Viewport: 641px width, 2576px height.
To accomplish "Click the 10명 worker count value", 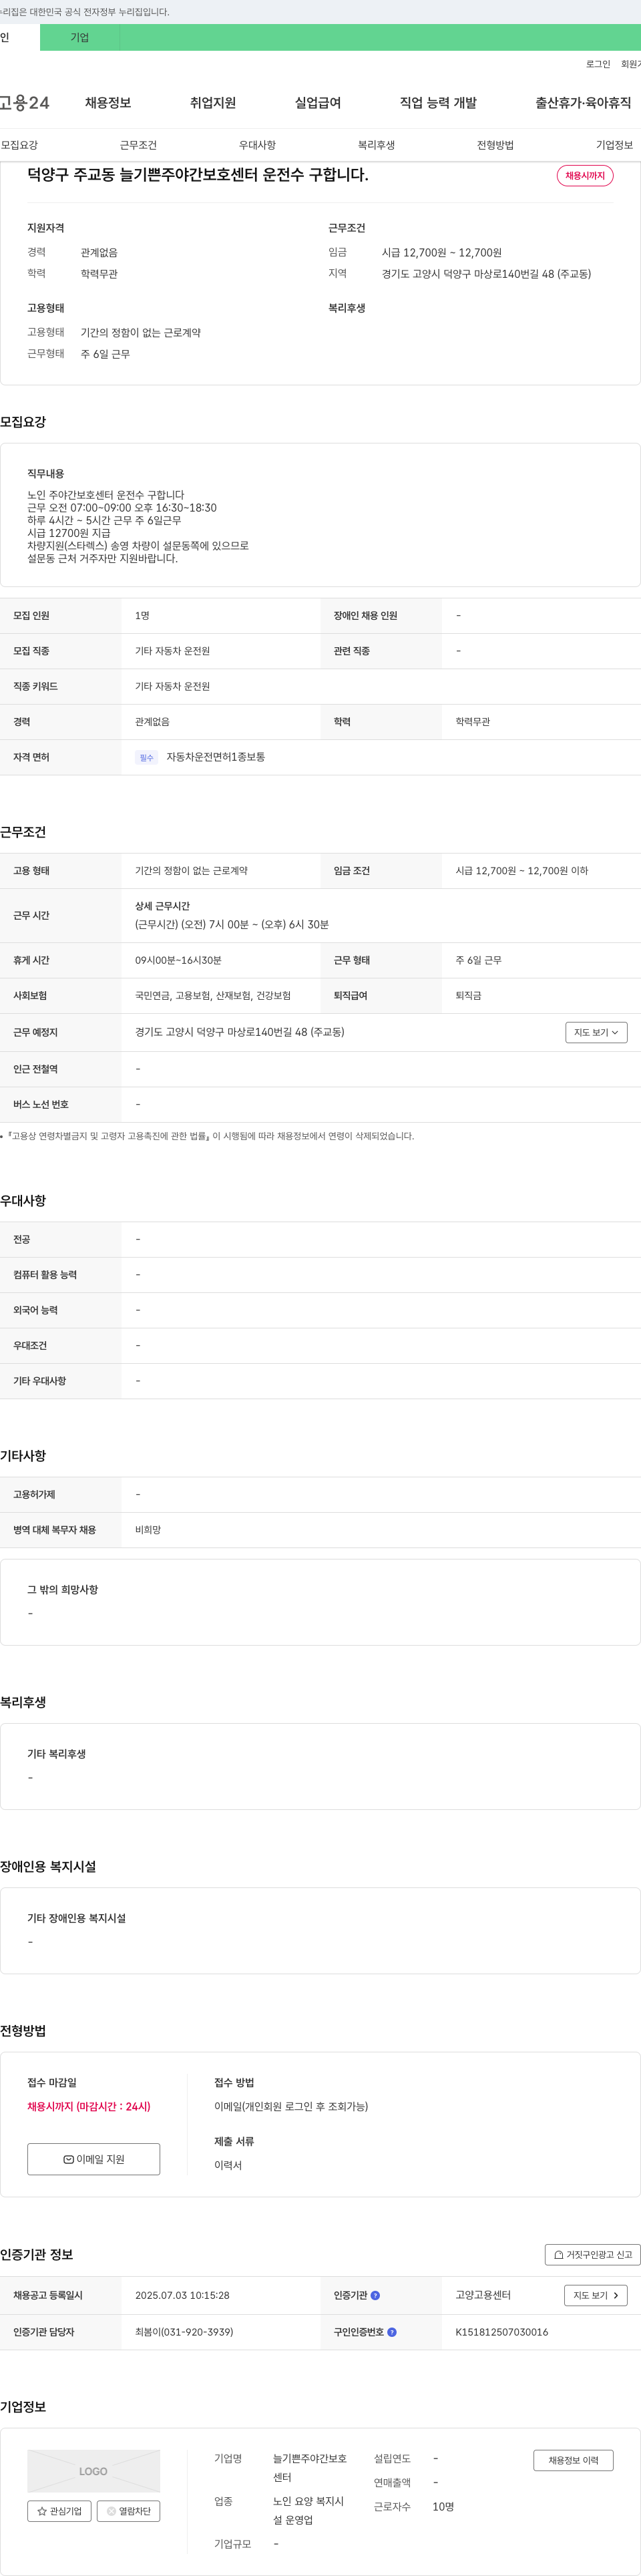I will (x=443, y=2507).
